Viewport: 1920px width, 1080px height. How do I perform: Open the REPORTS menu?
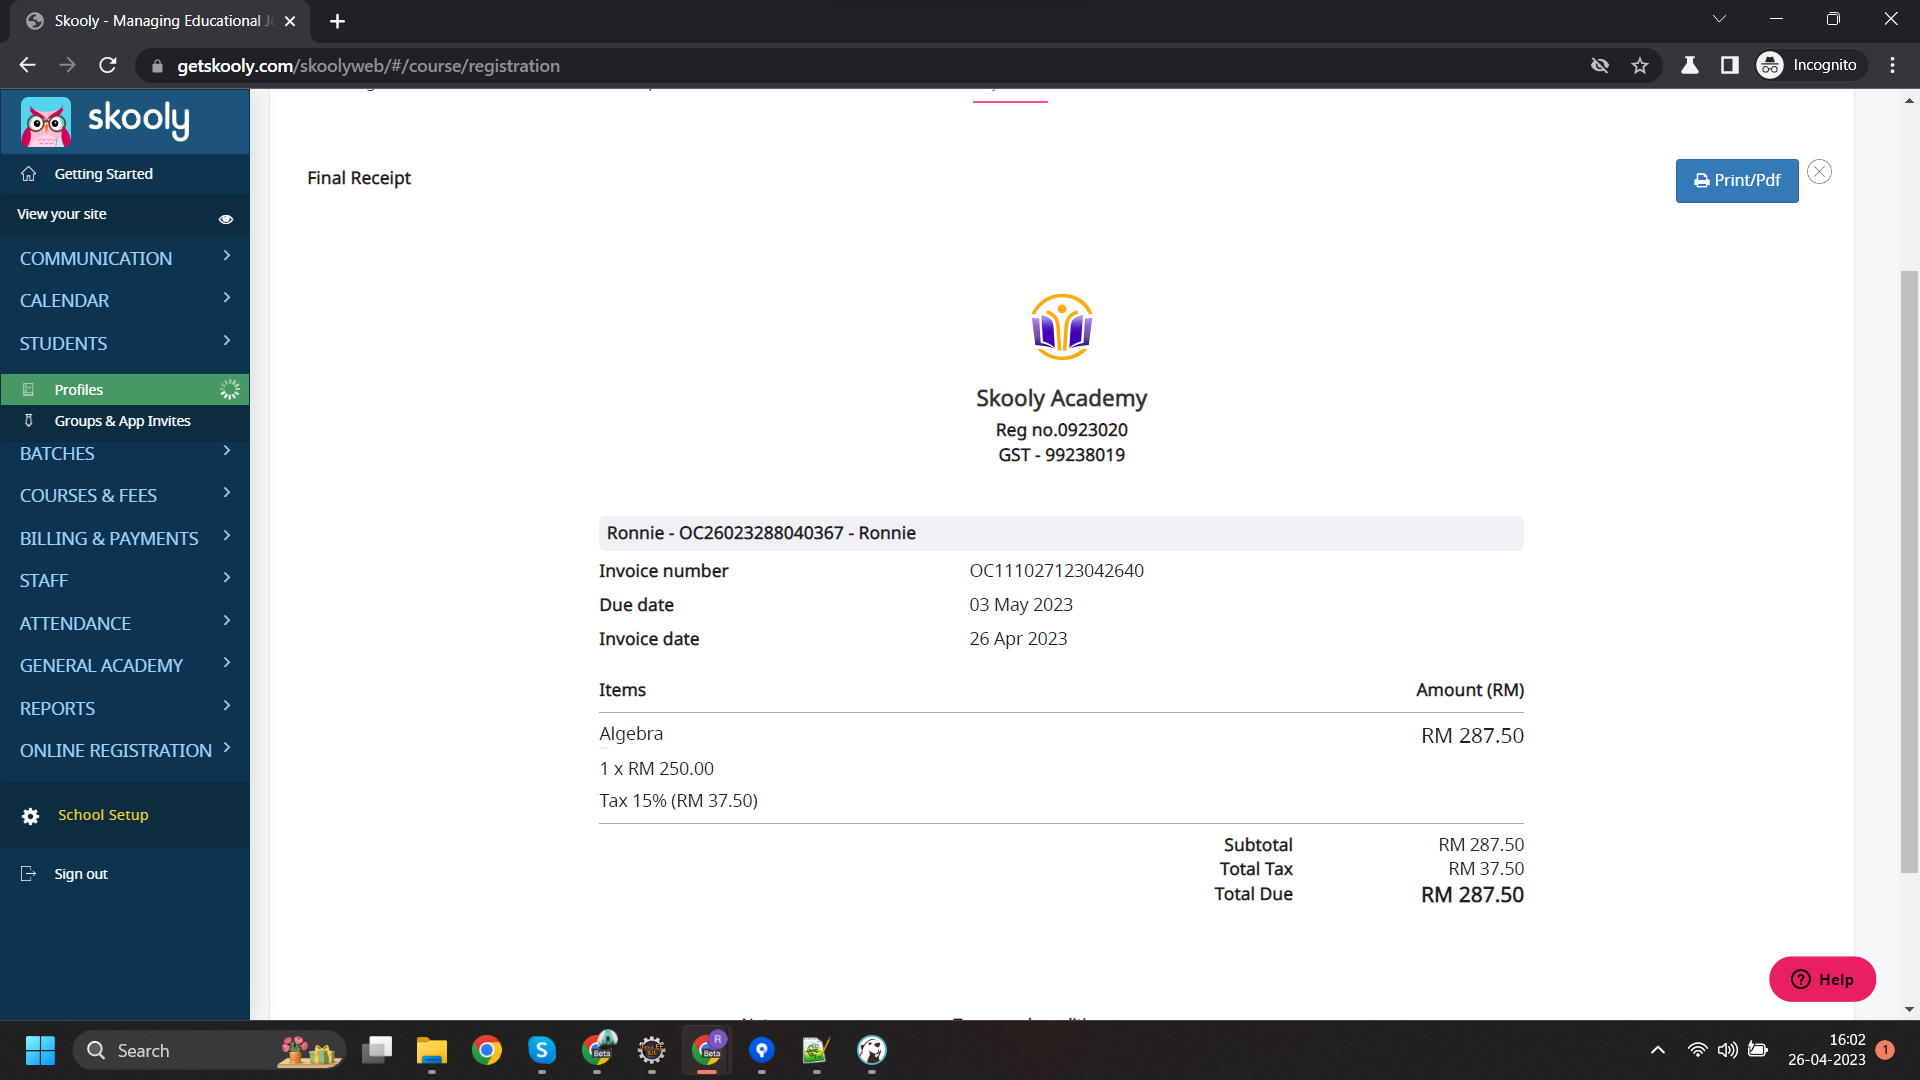coord(125,708)
